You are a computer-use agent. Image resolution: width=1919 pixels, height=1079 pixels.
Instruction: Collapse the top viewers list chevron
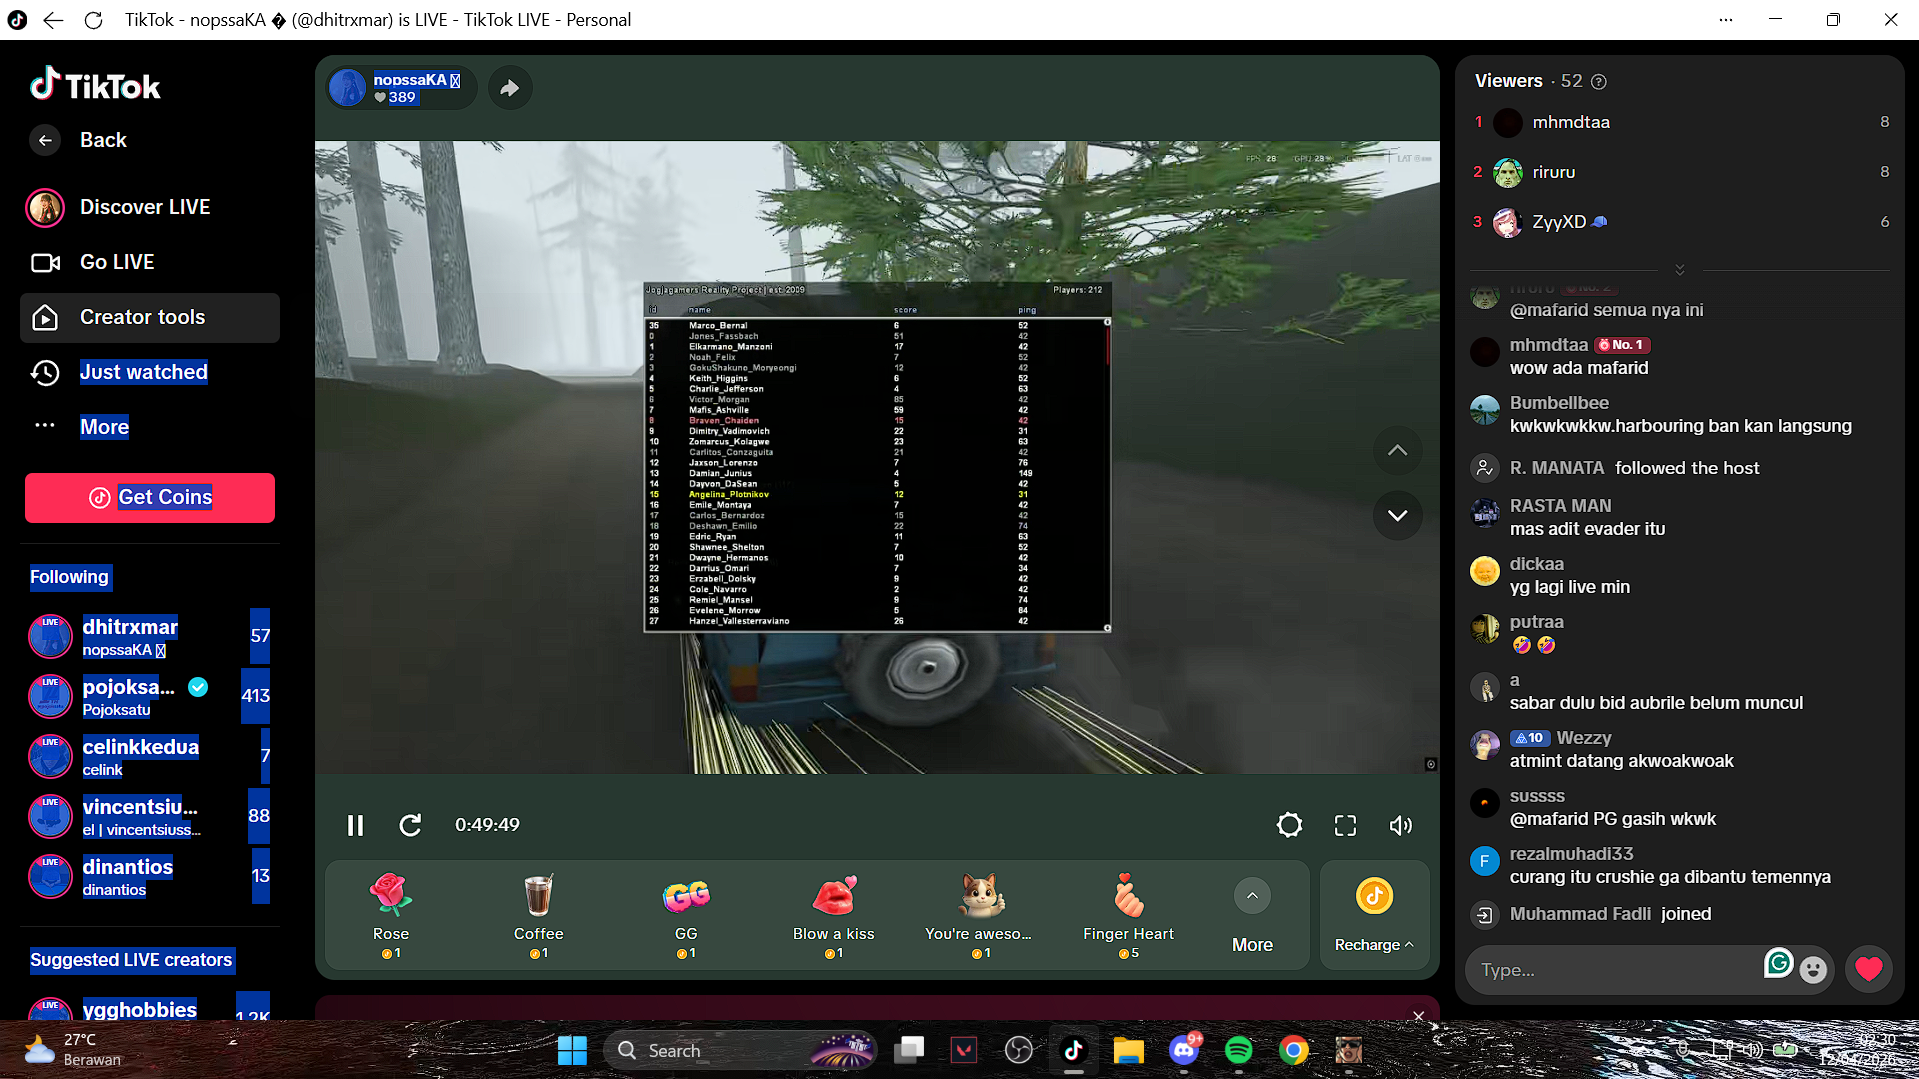point(1680,270)
